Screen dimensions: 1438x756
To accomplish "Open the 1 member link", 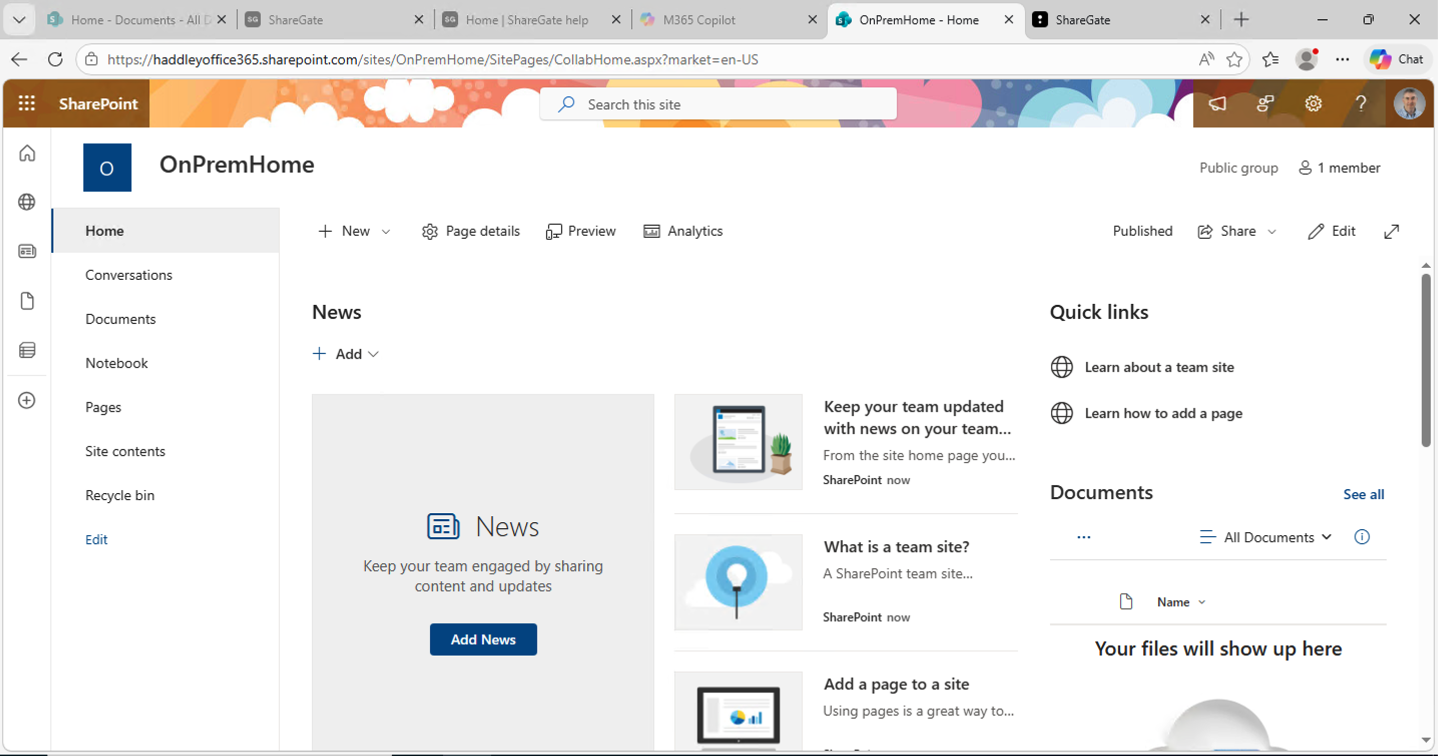I will 1339,168.
